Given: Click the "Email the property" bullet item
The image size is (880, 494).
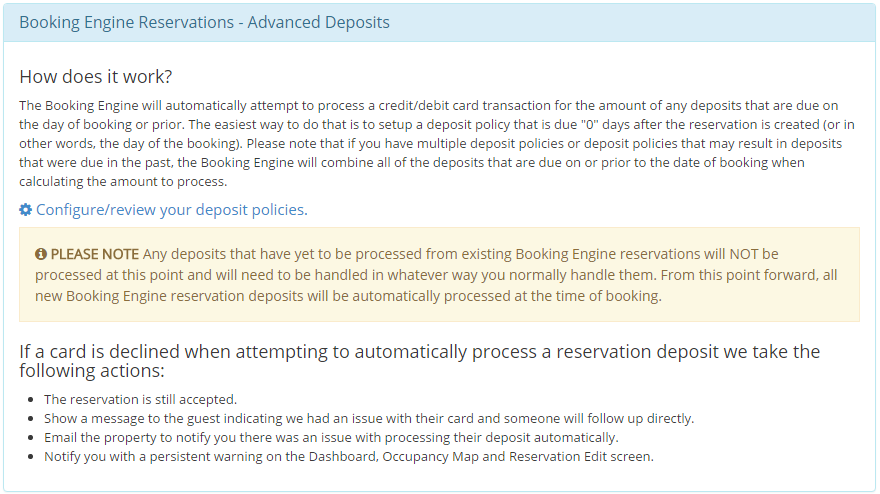Looking at the screenshot, I should [x=331, y=437].
